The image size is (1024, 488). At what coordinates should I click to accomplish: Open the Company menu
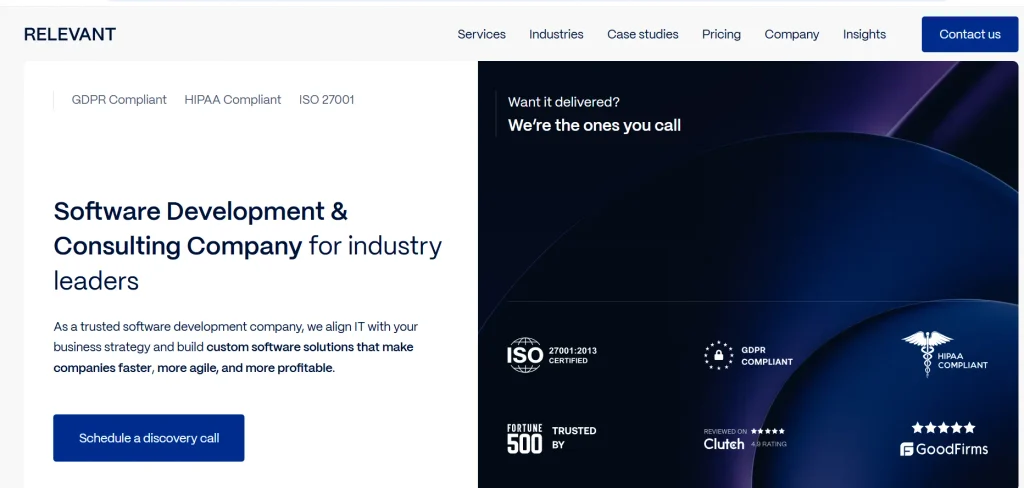792,35
